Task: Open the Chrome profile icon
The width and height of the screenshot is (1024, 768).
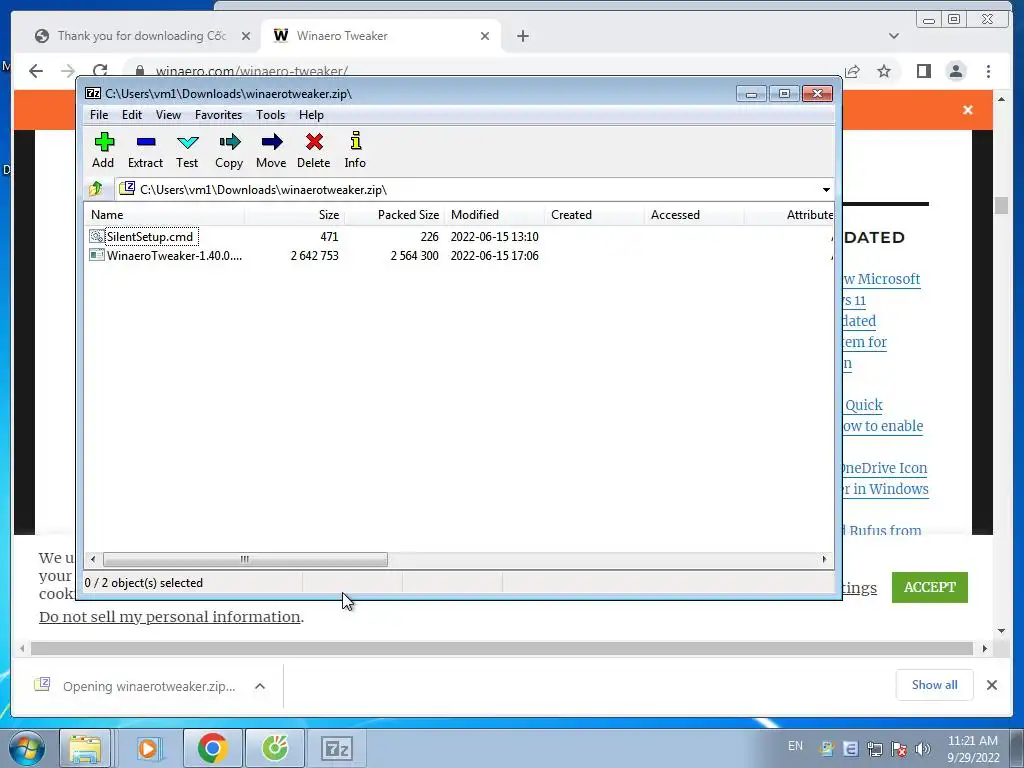Action: click(x=956, y=71)
